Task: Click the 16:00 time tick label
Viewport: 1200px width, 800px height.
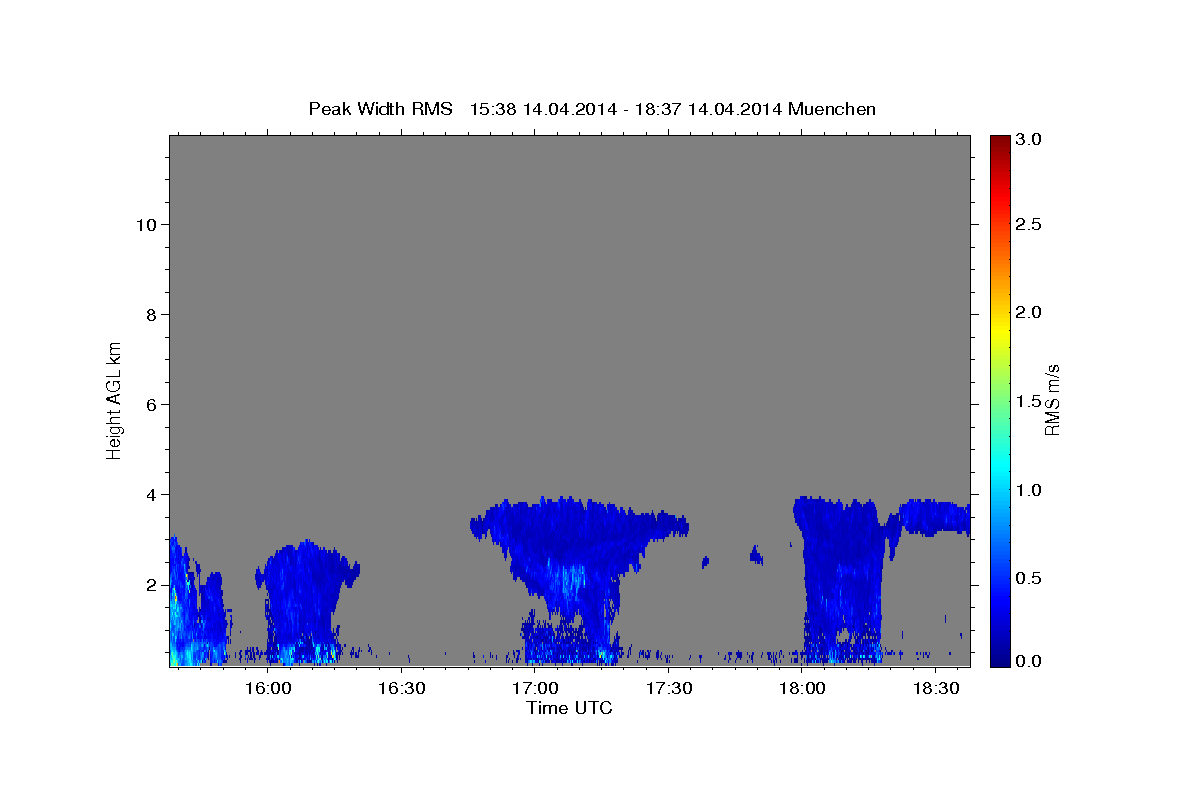Action: click(268, 688)
